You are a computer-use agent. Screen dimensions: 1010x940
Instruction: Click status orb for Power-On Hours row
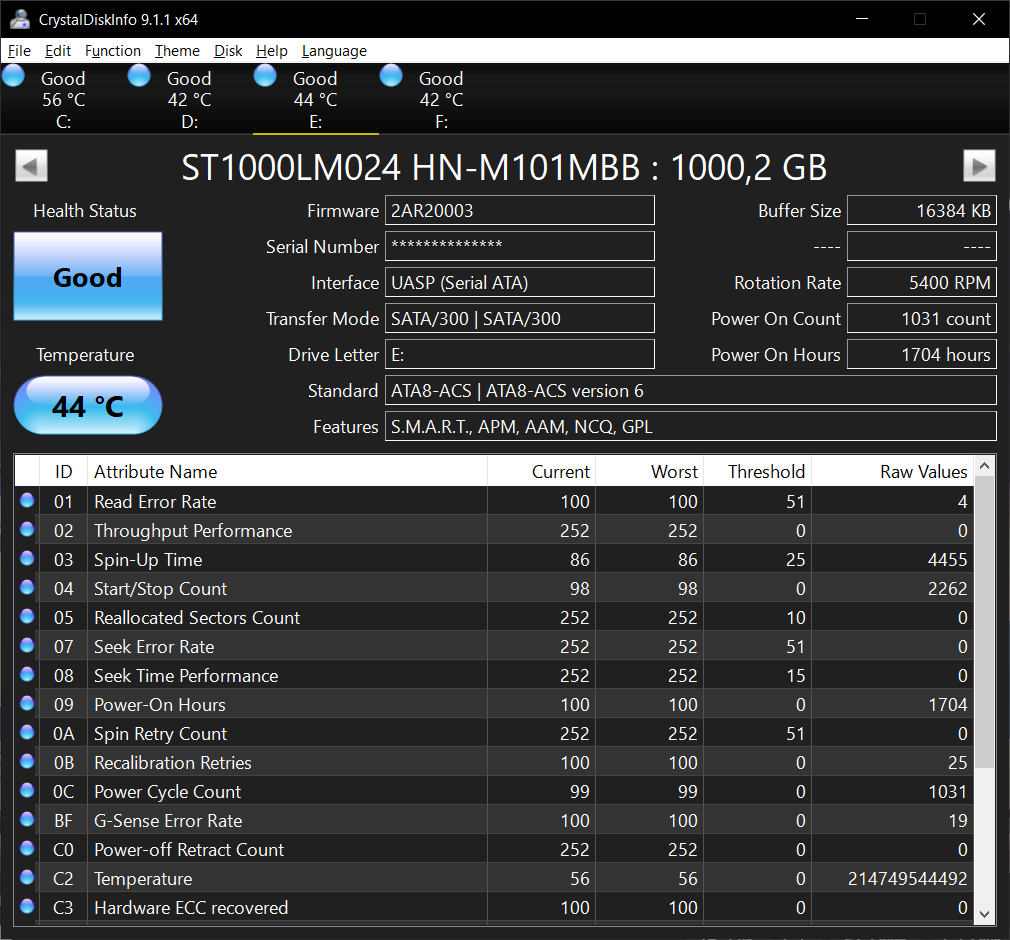[27, 703]
